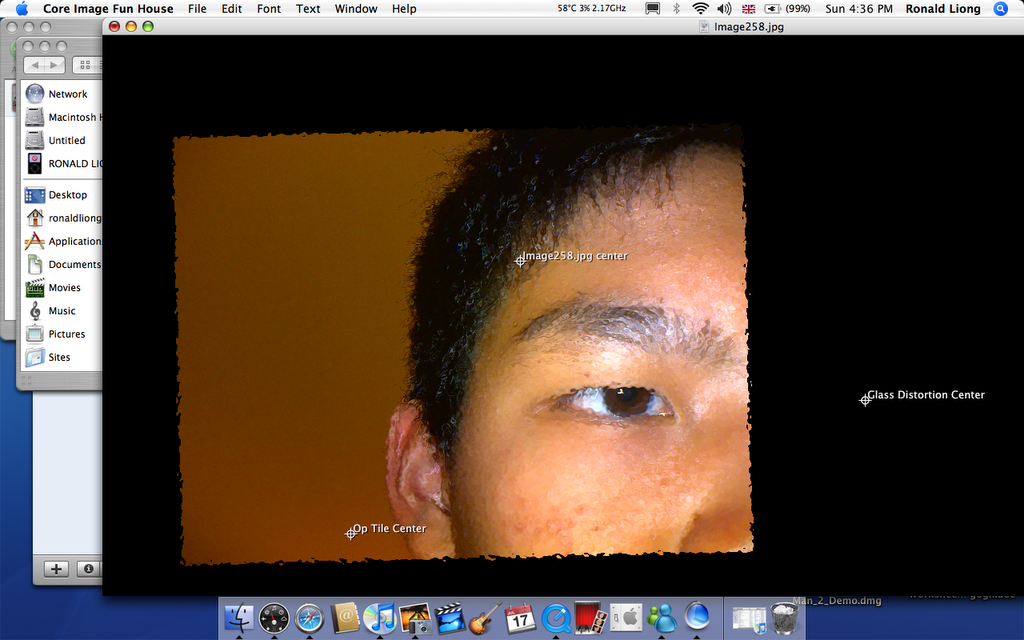The image size is (1024, 640).
Task: Click the CPU temperature readout in menu bar
Action: click(592, 8)
